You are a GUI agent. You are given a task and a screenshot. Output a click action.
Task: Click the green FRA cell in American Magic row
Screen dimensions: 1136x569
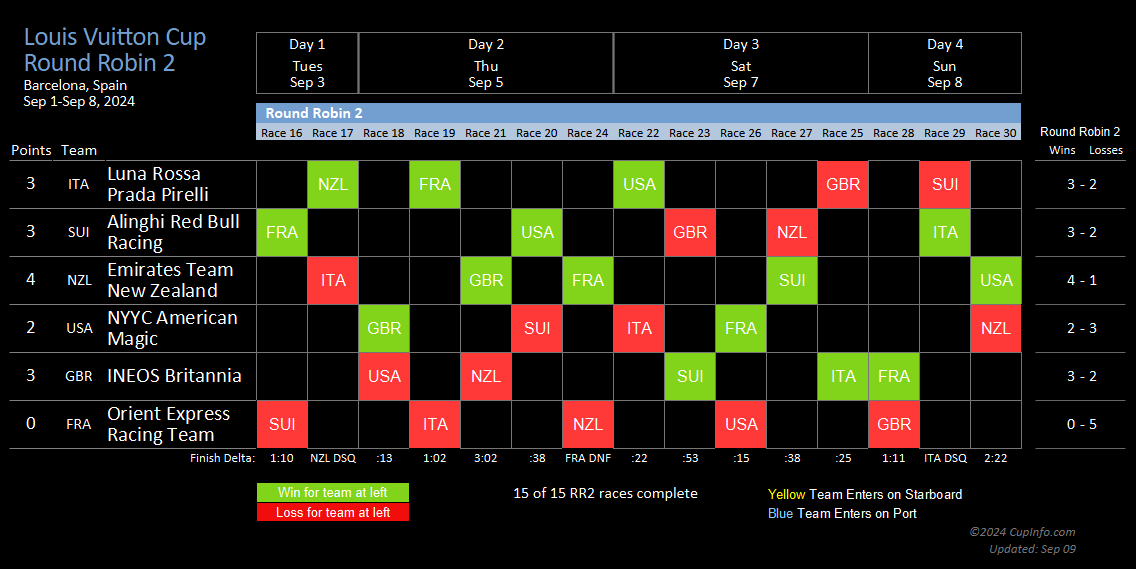[740, 328]
